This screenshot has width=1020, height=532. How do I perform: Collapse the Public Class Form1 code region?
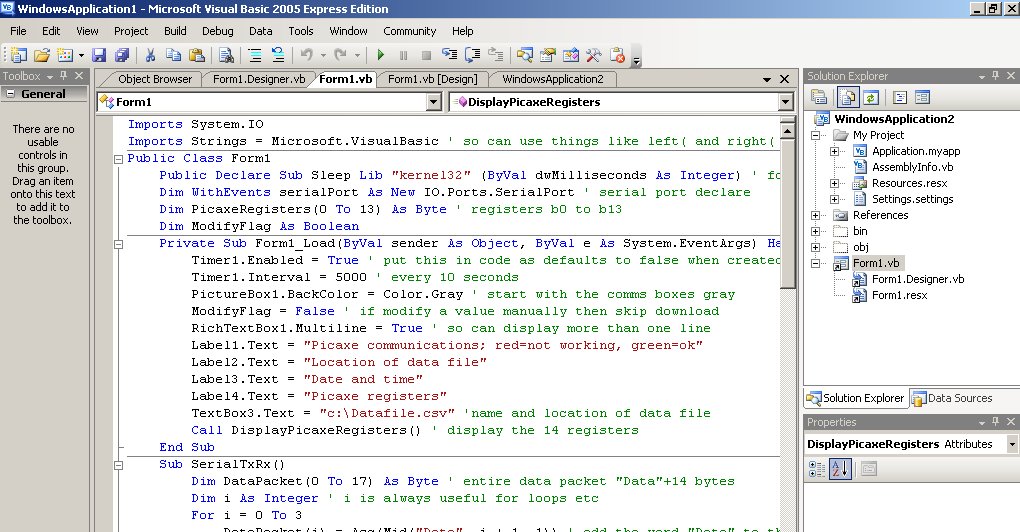(x=118, y=159)
